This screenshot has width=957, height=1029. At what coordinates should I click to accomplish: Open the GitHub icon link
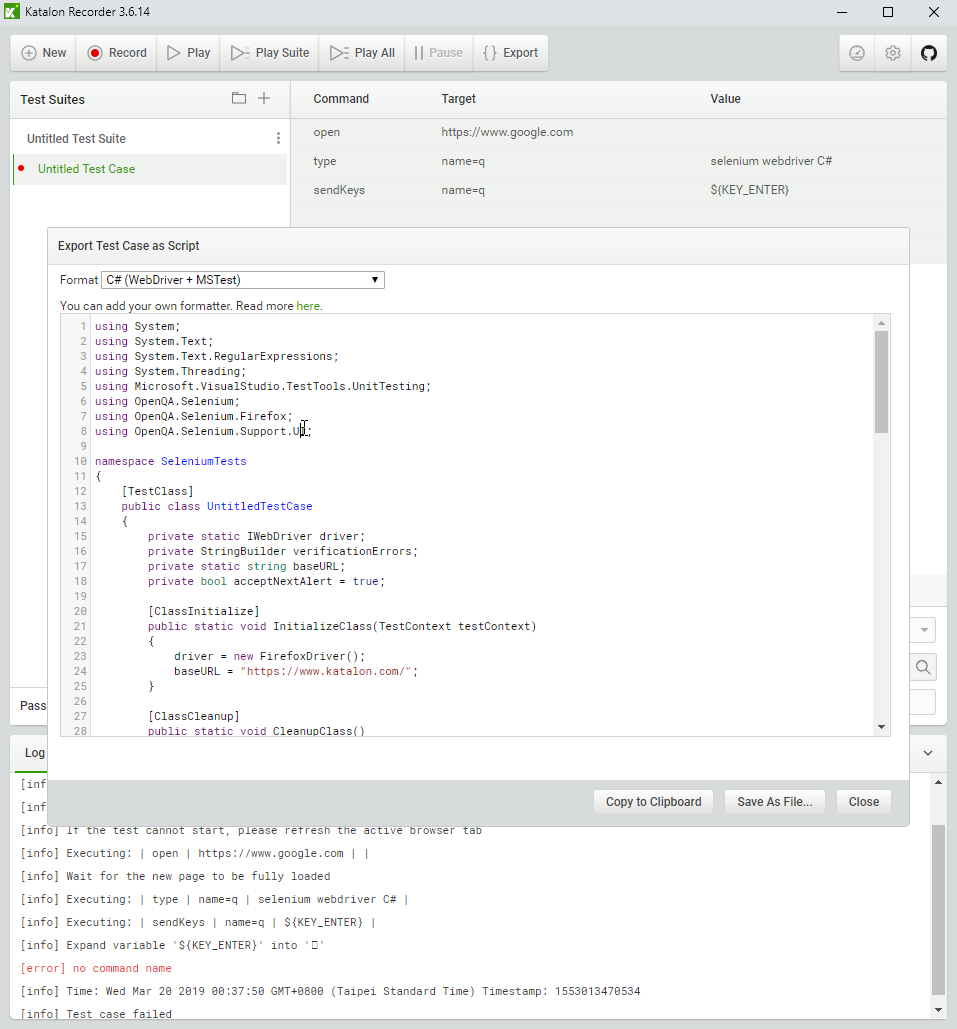tap(929, 53)
